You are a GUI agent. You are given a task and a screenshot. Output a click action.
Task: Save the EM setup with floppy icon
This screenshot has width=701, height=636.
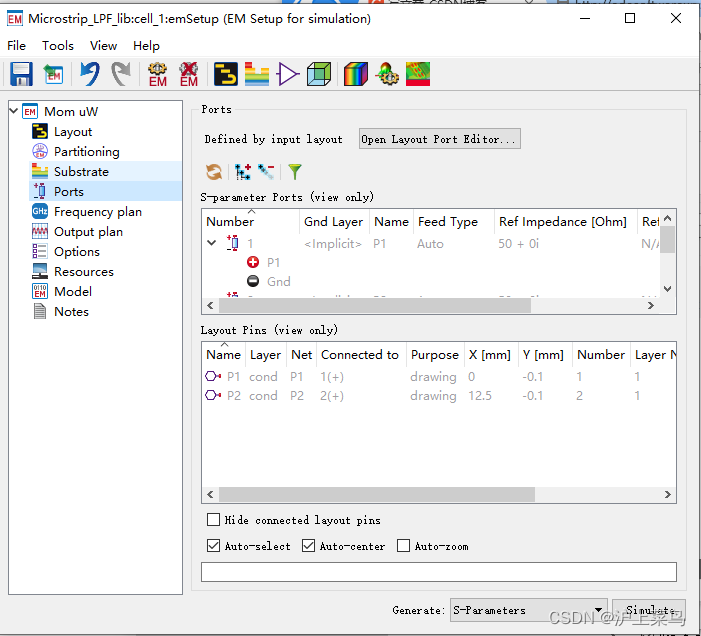(21, 74)
